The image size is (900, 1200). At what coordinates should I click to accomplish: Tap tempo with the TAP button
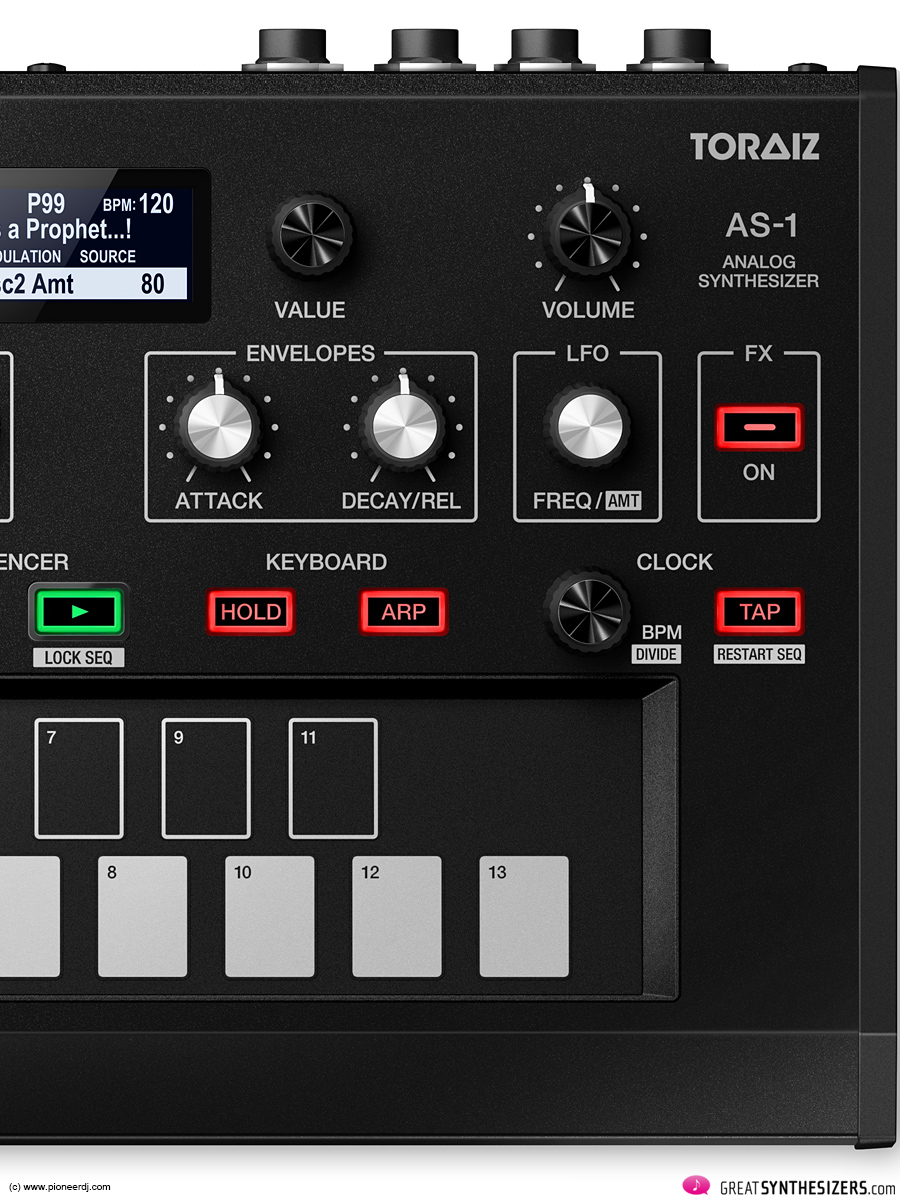(x=760, y=612)
